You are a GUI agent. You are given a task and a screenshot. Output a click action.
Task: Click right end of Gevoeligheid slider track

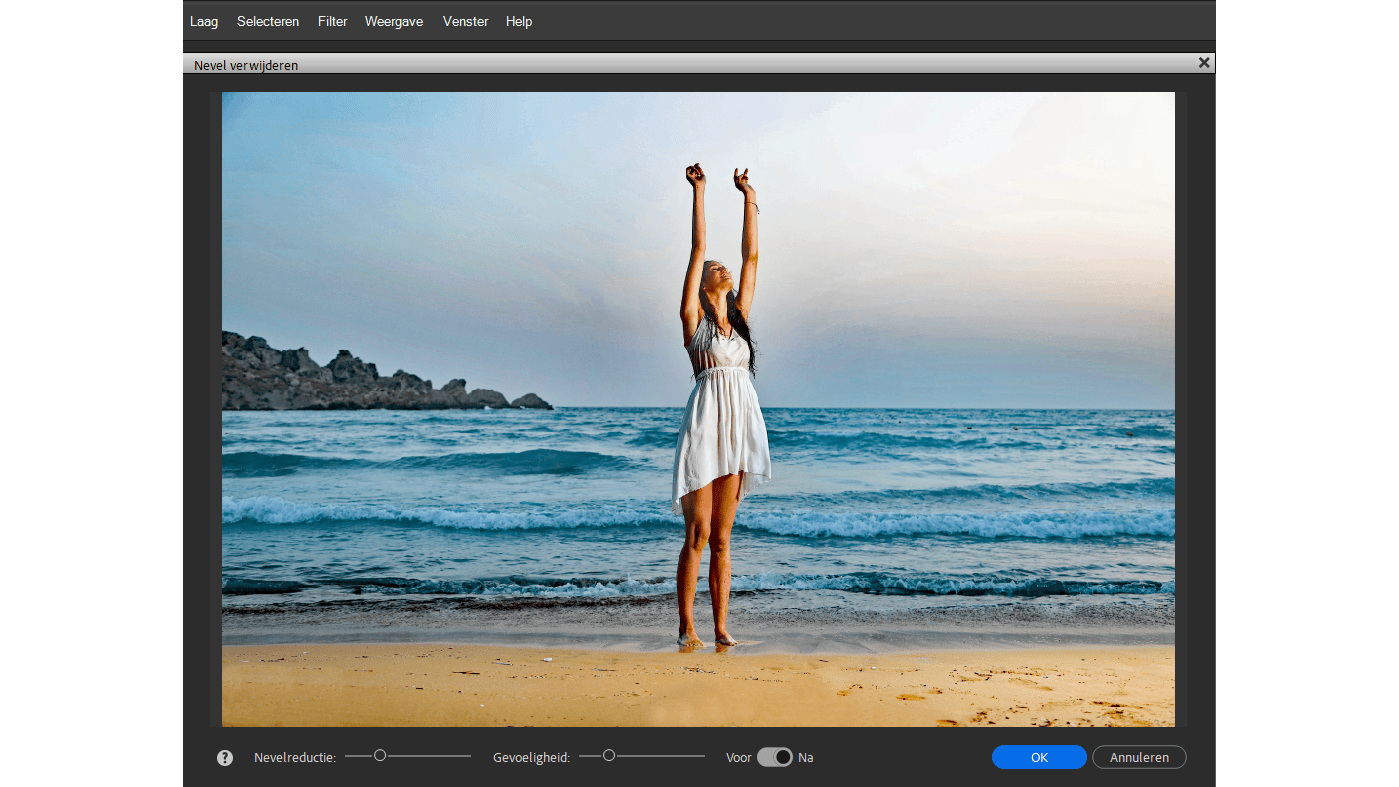tap(702, 756)
